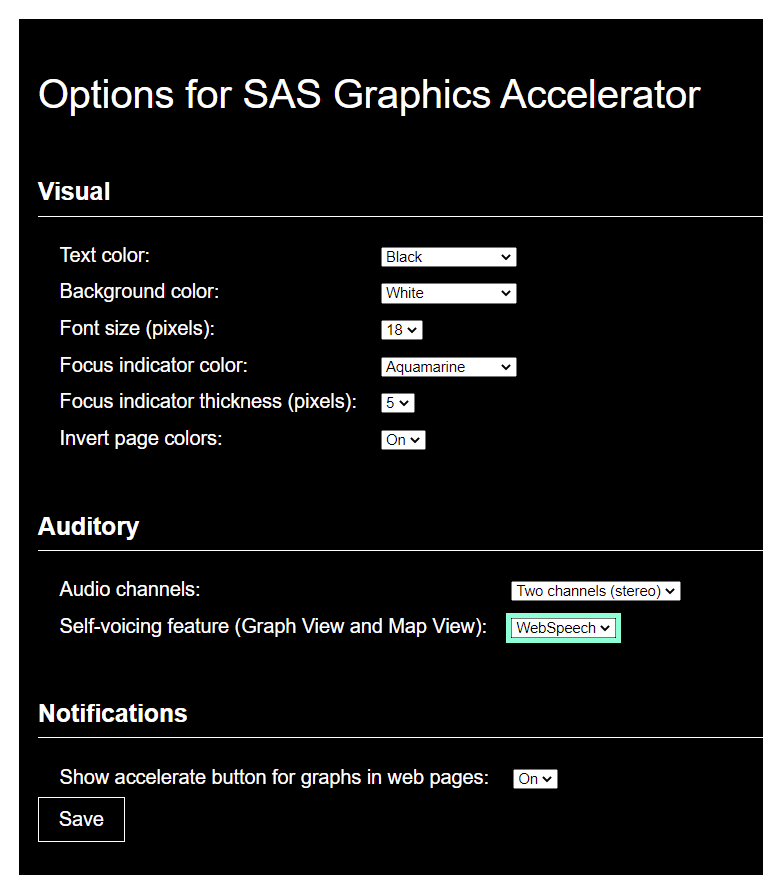Toggle the Invert page colors selector
782x894 pixels.
pos(403,439)
